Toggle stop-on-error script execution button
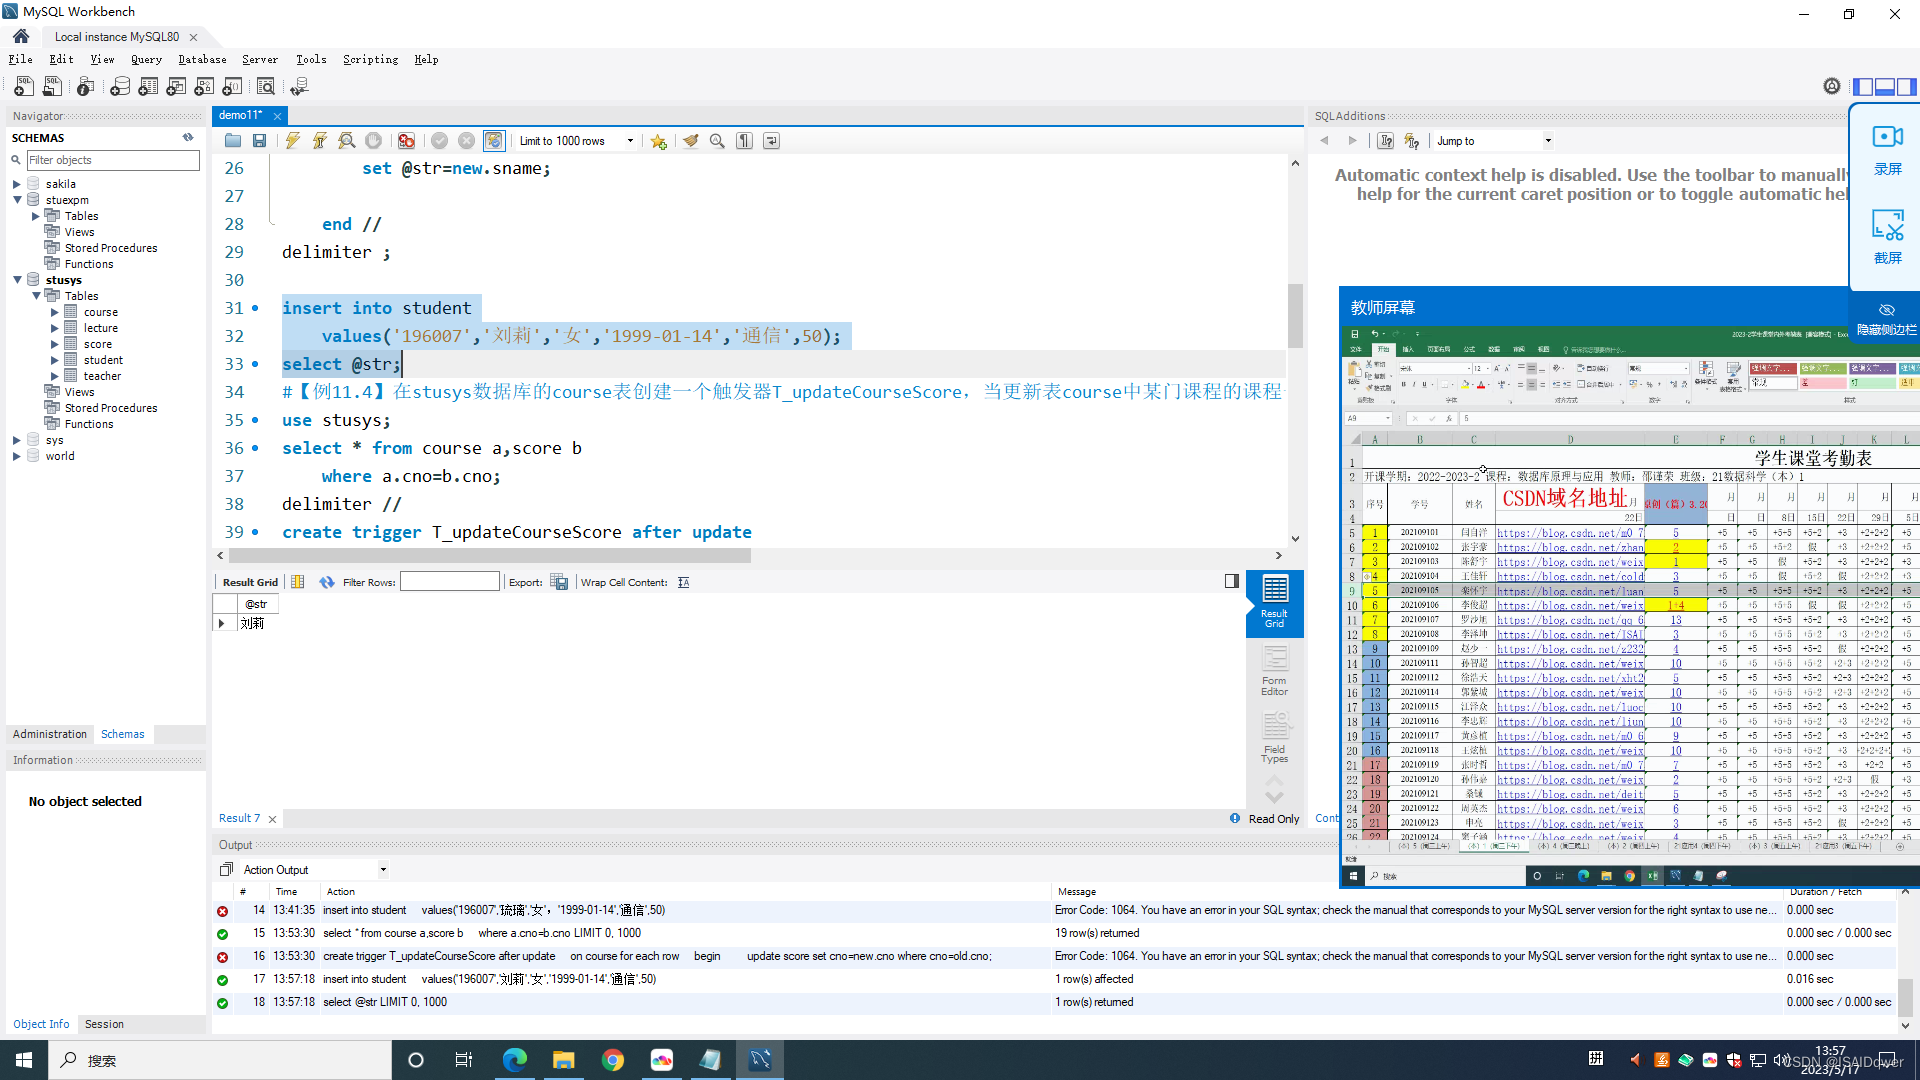Image resolution: width=1920 pixels, height=1080 pixels. pos(406,141)
